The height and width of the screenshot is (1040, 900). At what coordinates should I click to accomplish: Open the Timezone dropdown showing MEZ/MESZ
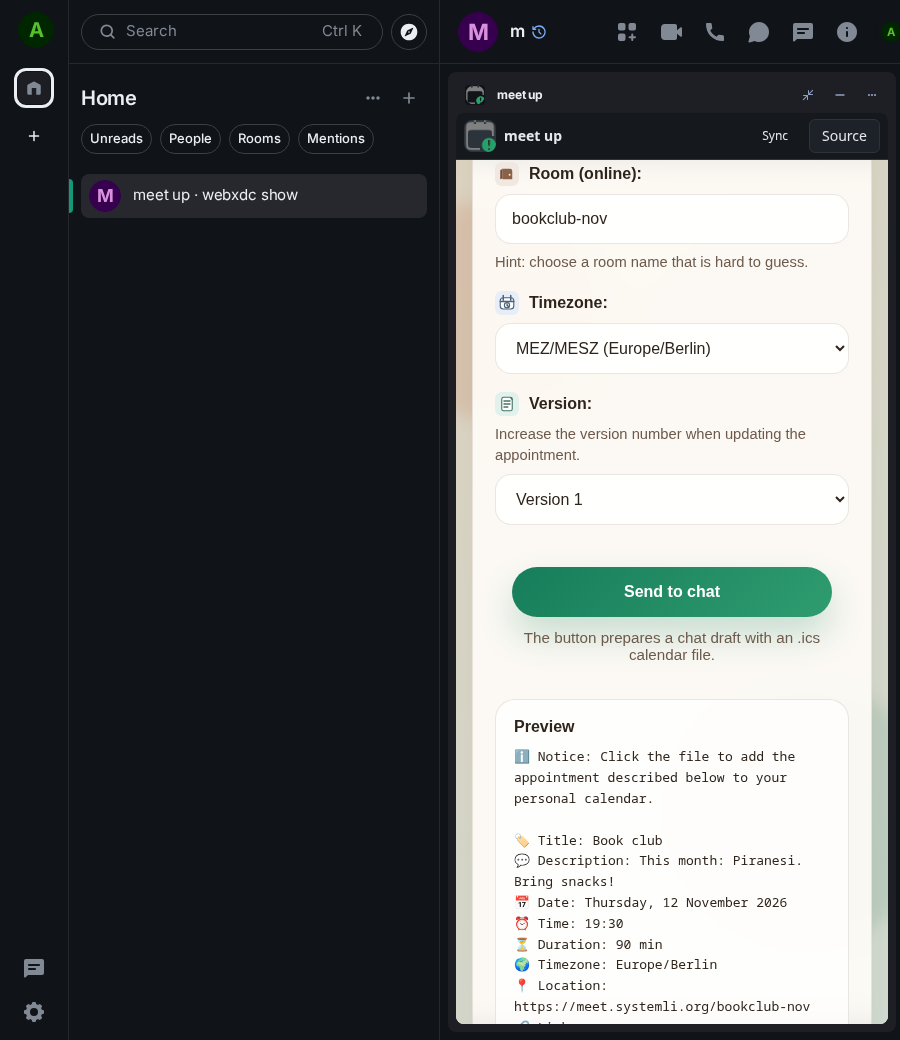[x=672, y=348]
